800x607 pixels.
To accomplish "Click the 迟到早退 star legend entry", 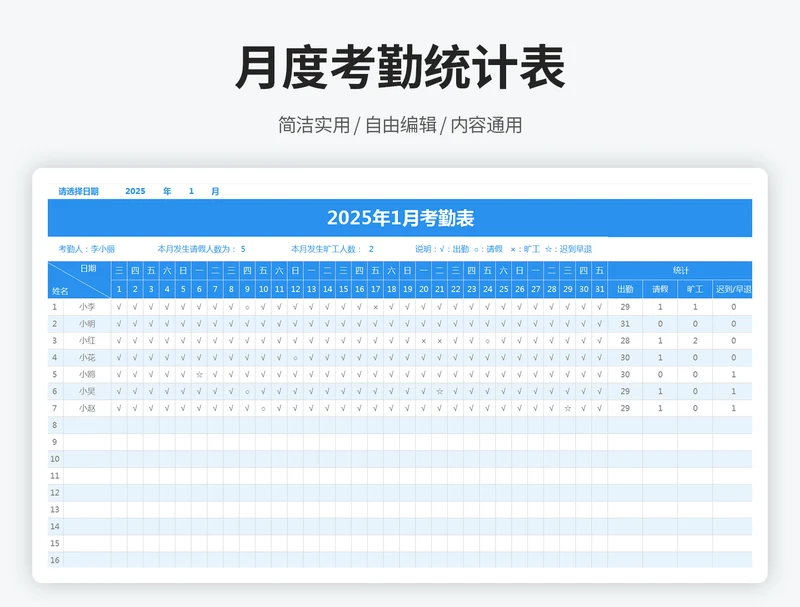I will tap(568, 249).
